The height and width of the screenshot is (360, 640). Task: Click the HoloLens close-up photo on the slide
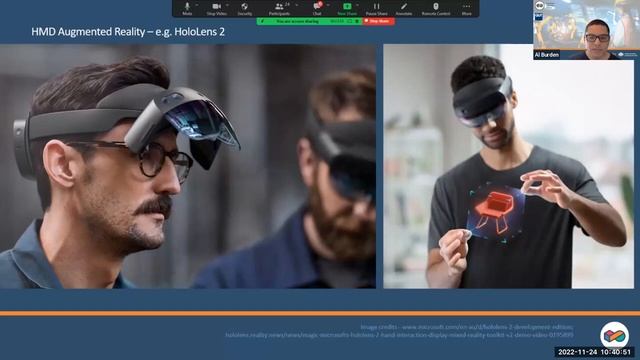click(188, 167)
